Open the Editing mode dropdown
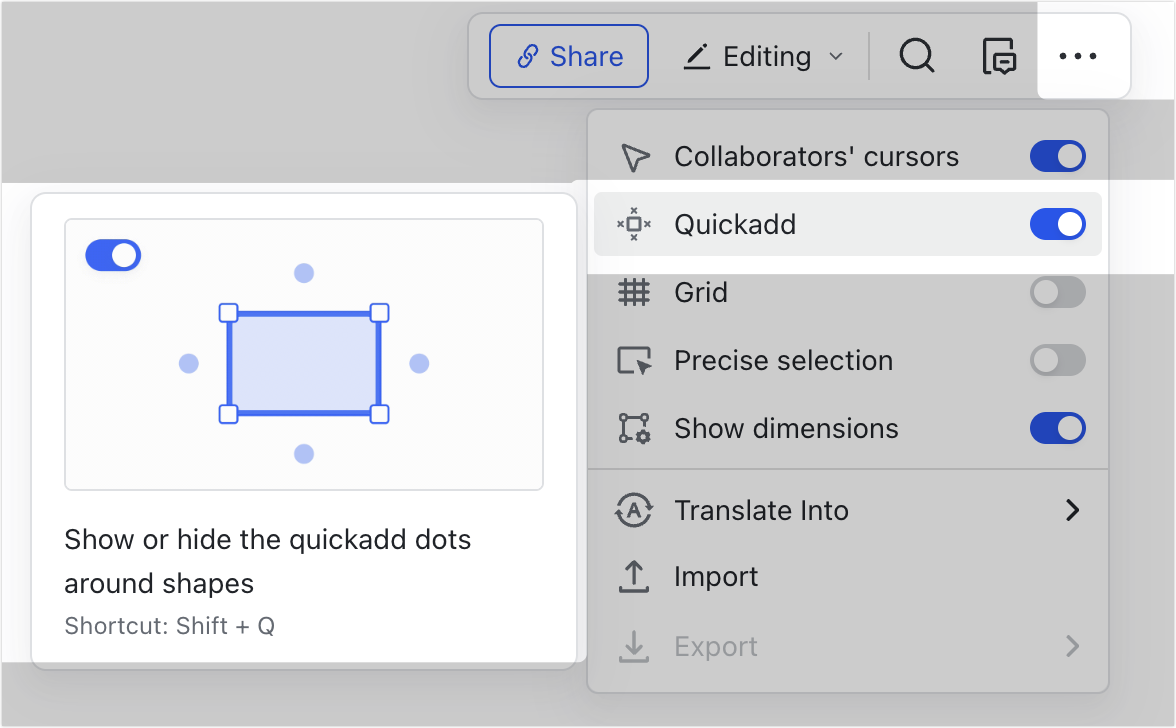1176x728 pixels. click(x=764, y=56)
